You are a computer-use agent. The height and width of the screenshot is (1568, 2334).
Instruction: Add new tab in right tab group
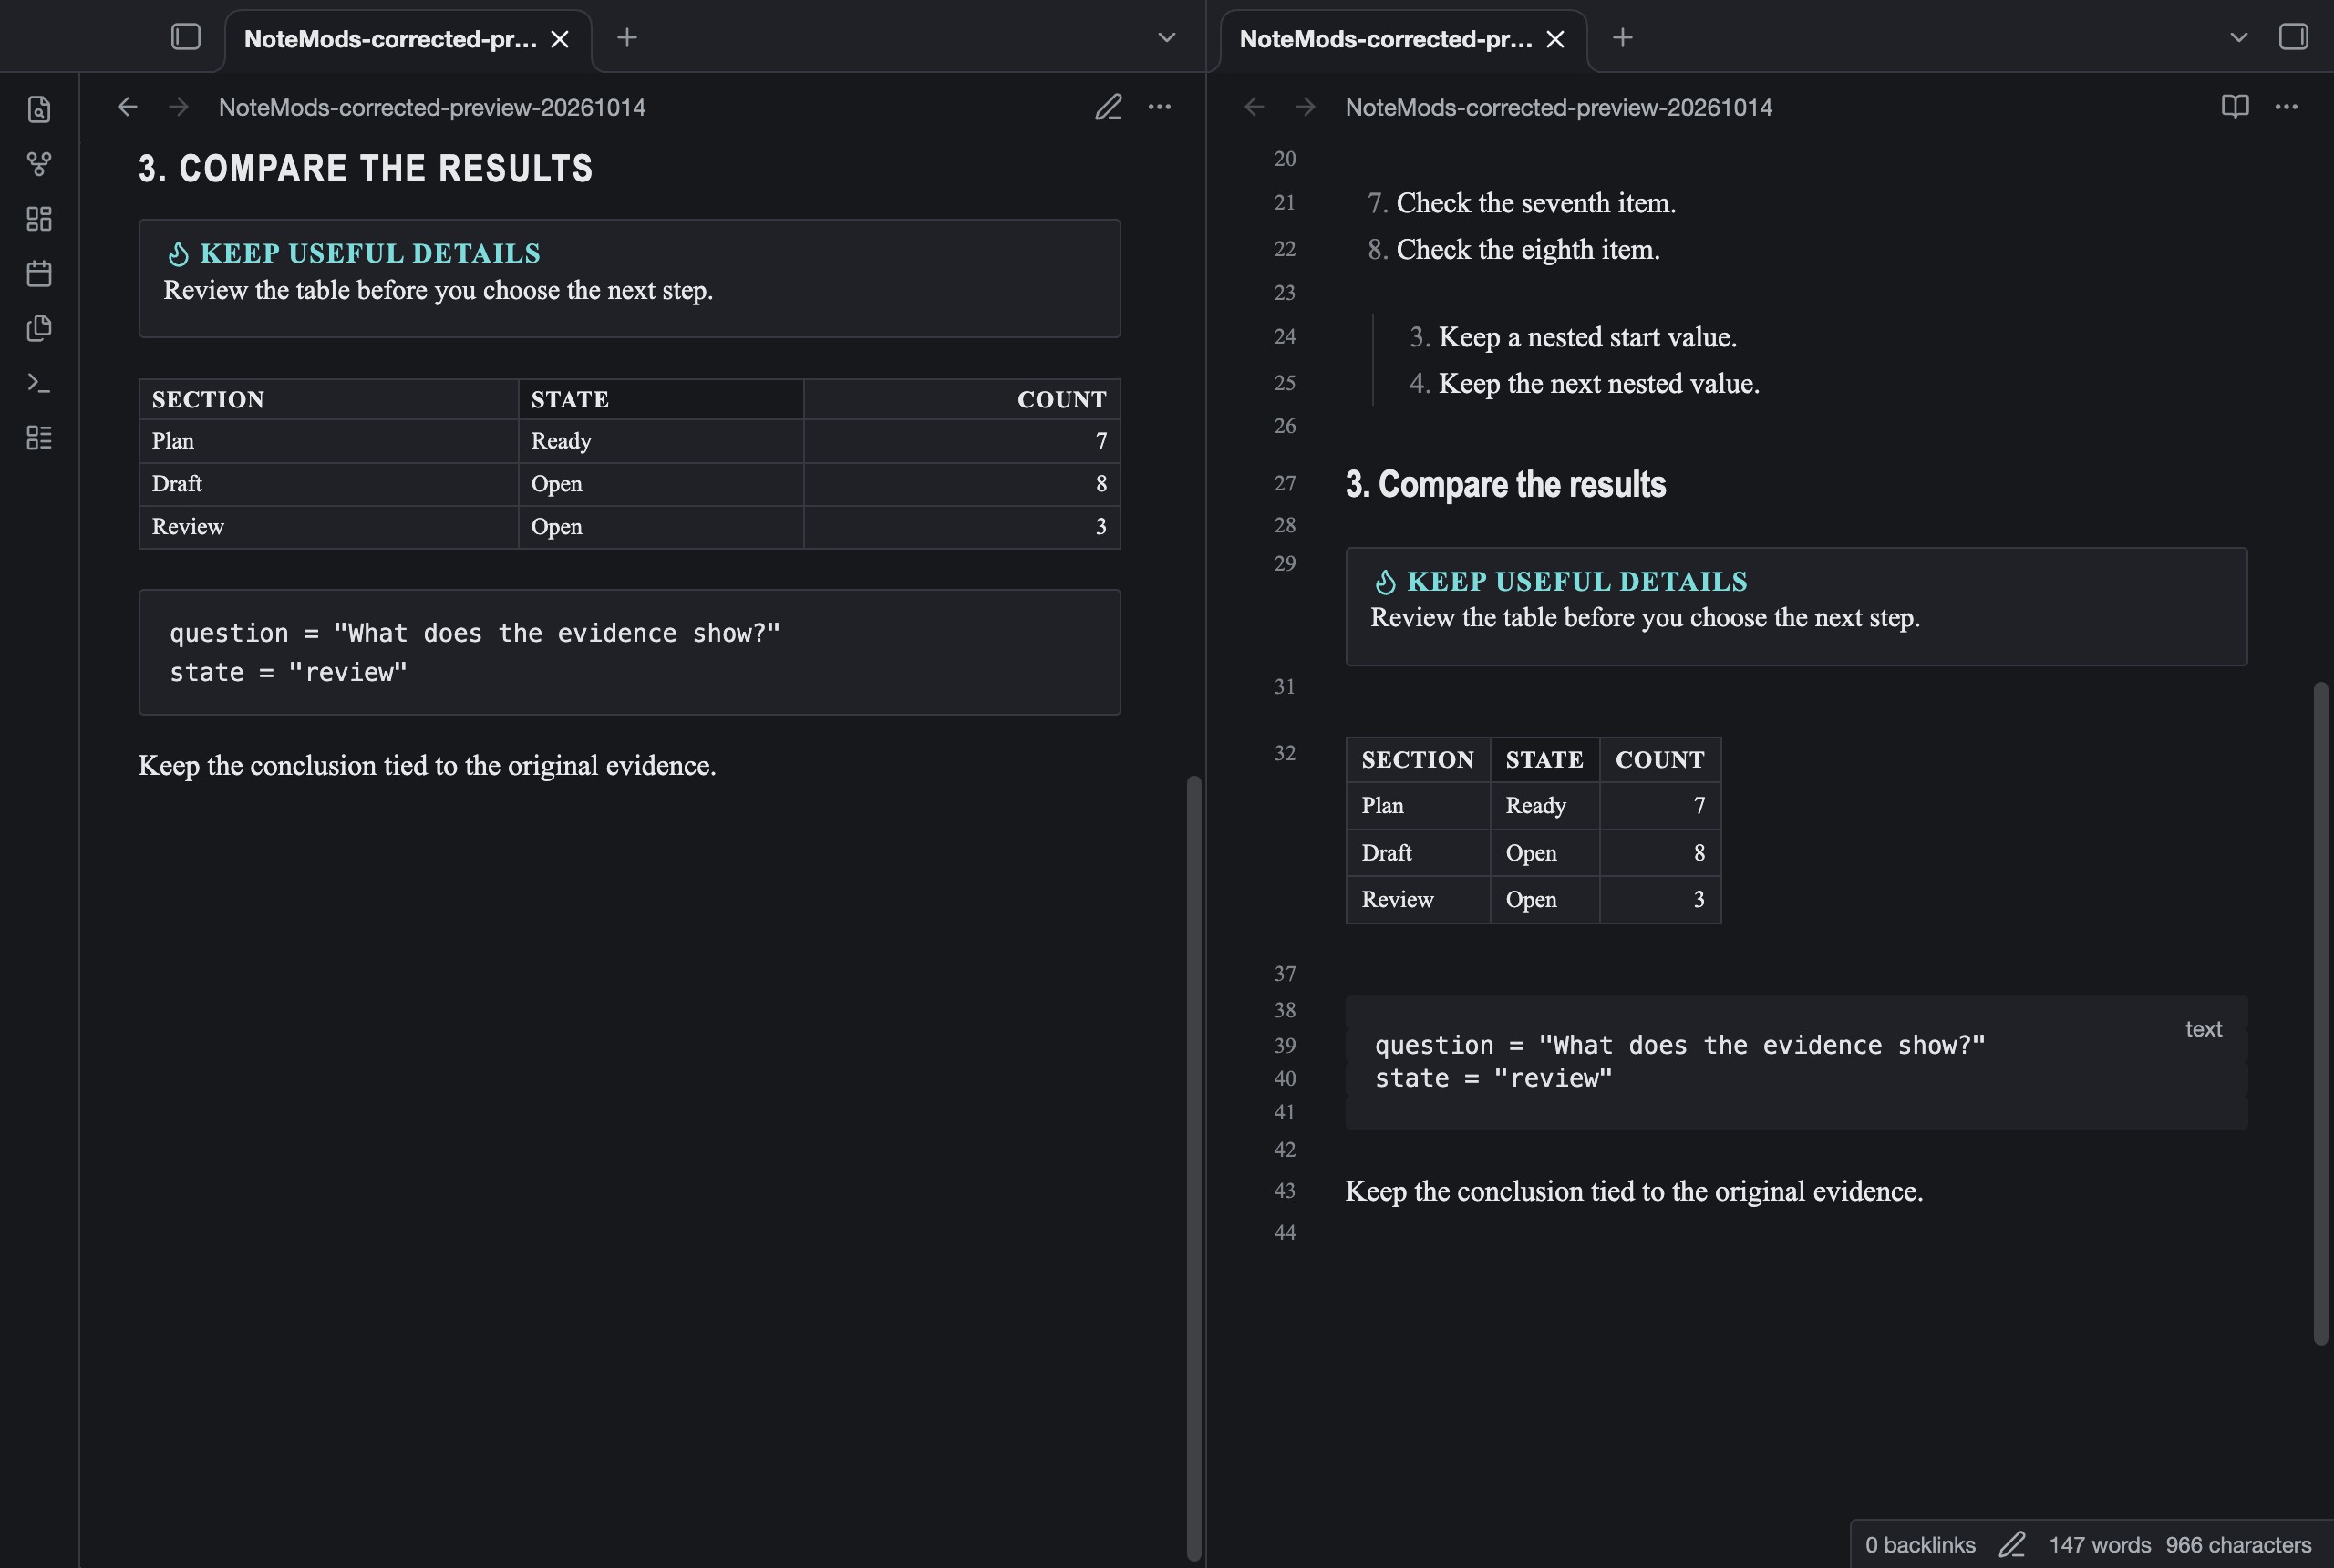pos(1623,38)
